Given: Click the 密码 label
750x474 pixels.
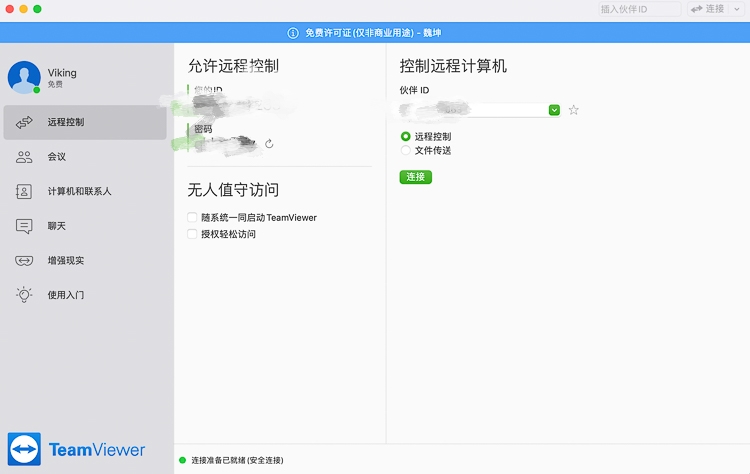Looking at the screenshot, I should tap(203, 129).
